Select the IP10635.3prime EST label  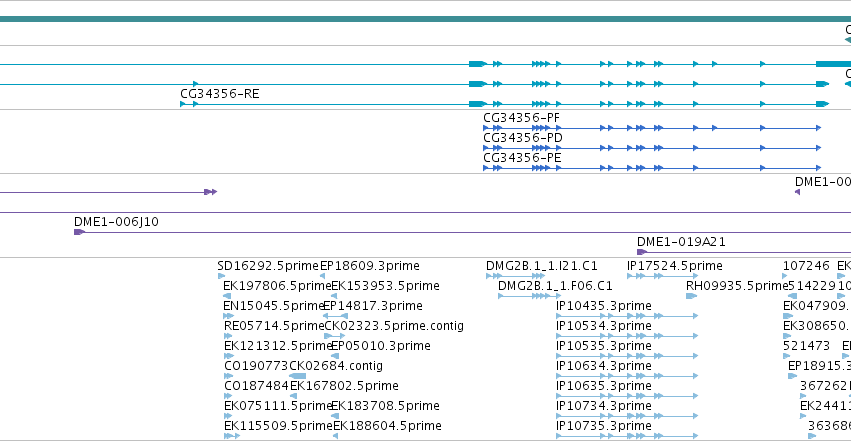(x=604, y=386)
